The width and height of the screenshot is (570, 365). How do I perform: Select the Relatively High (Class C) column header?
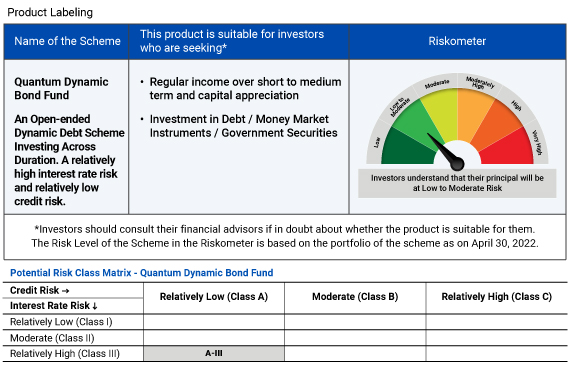tap(497, 297)
